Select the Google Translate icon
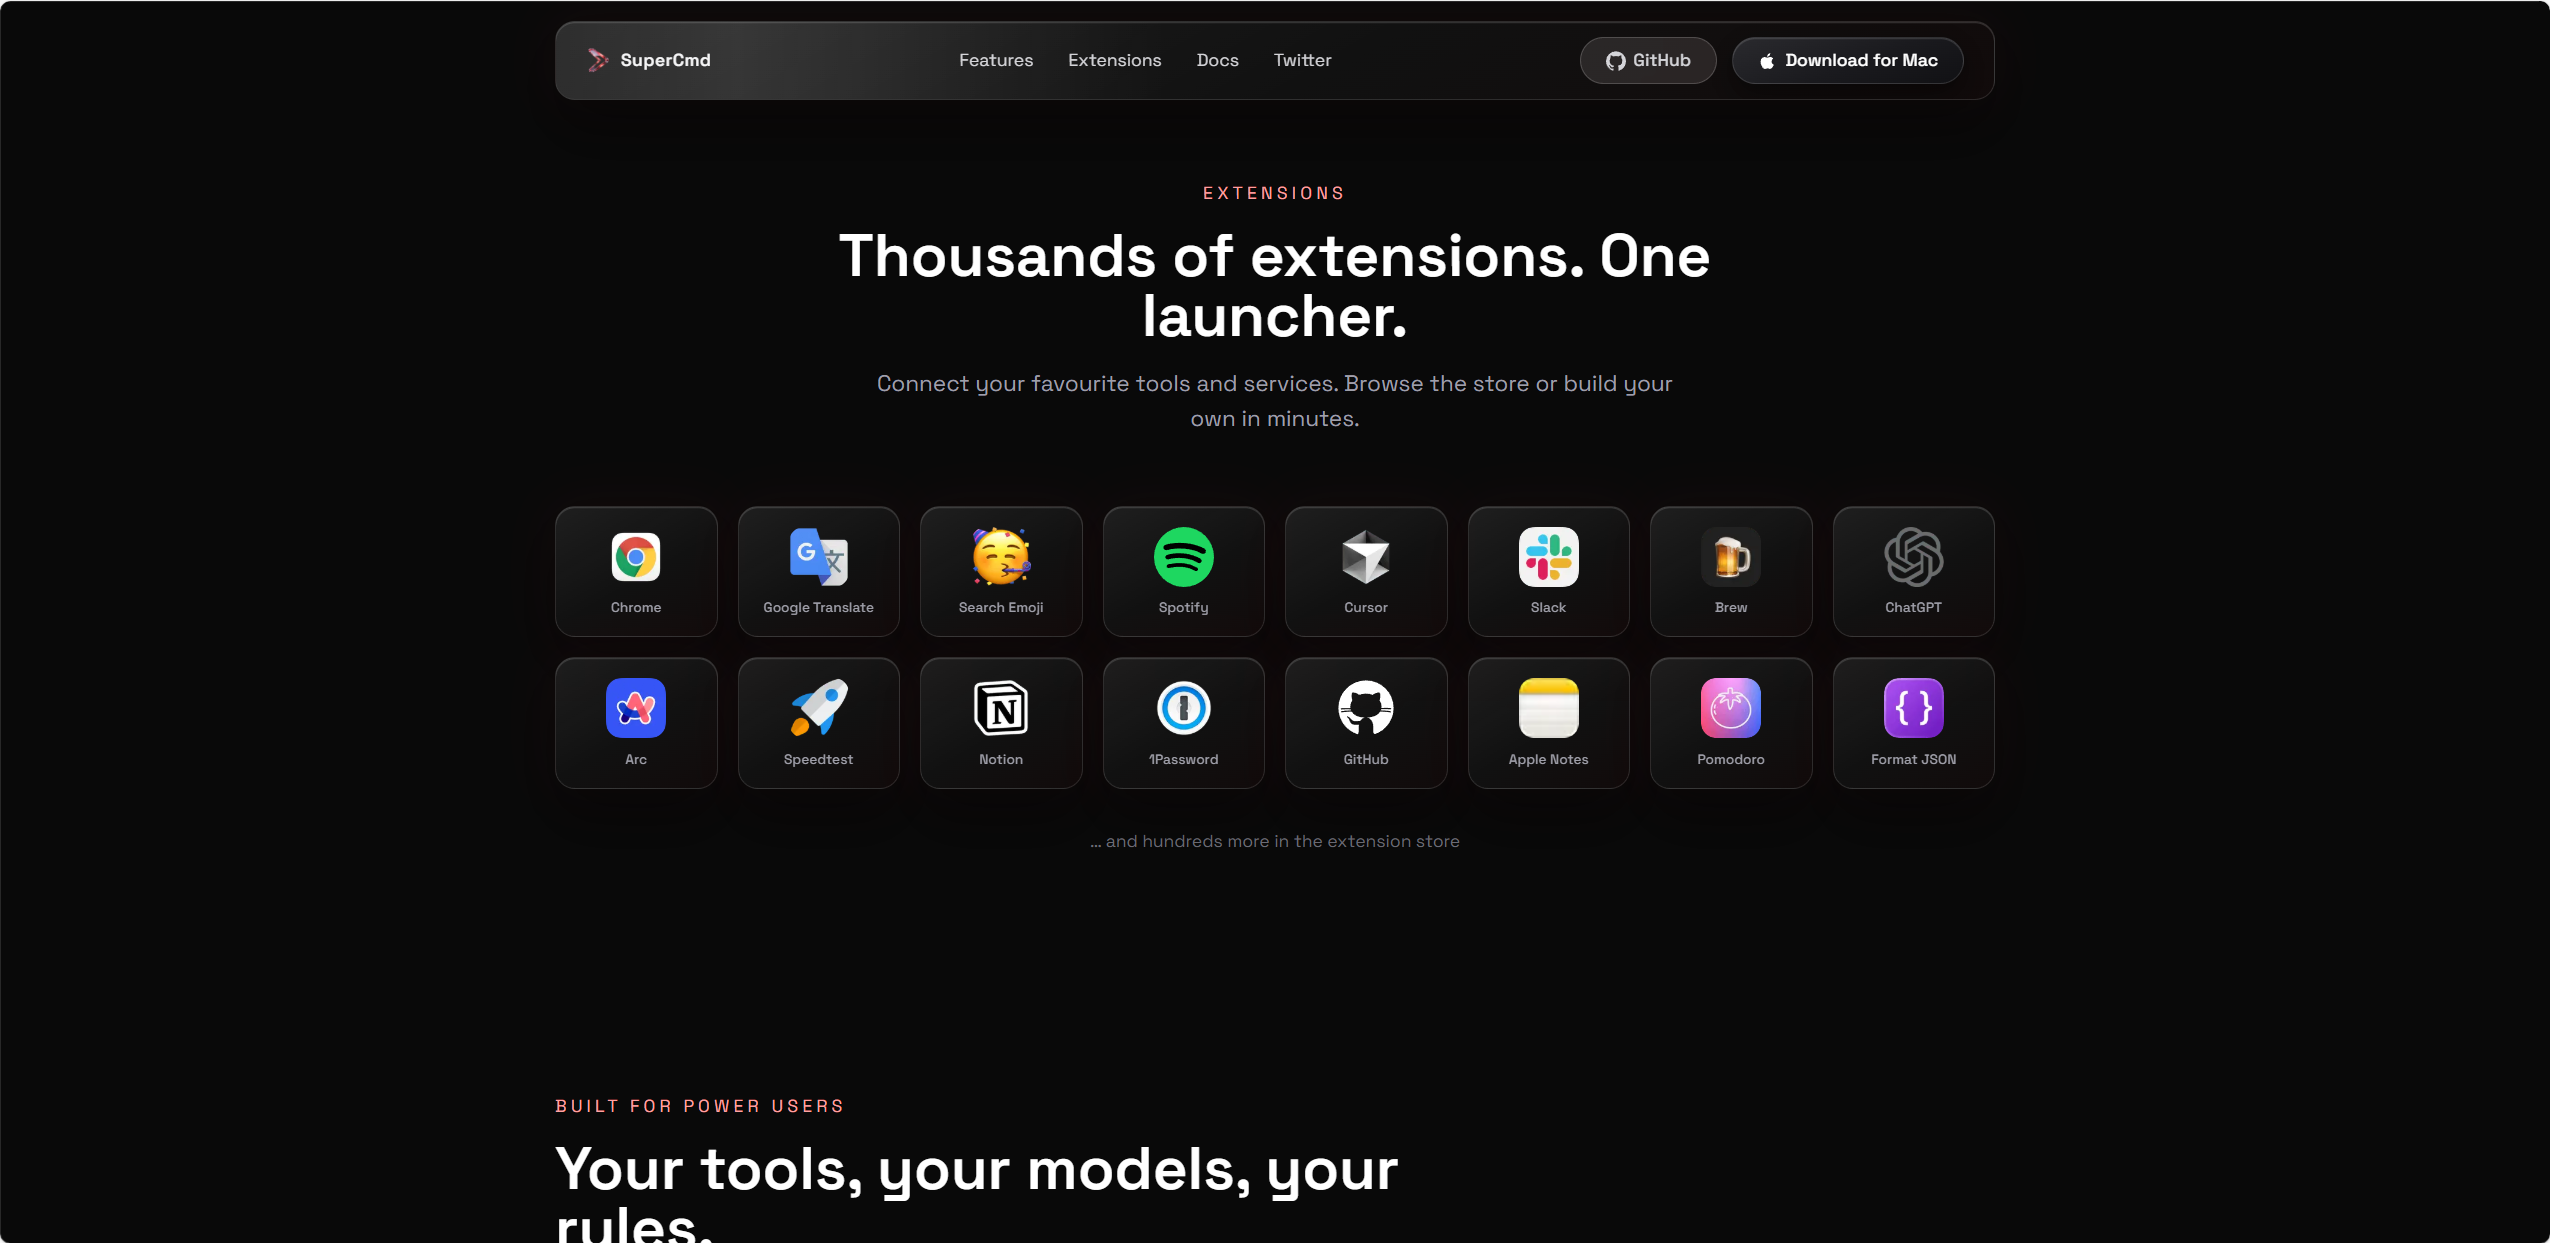 pos(818,557)
